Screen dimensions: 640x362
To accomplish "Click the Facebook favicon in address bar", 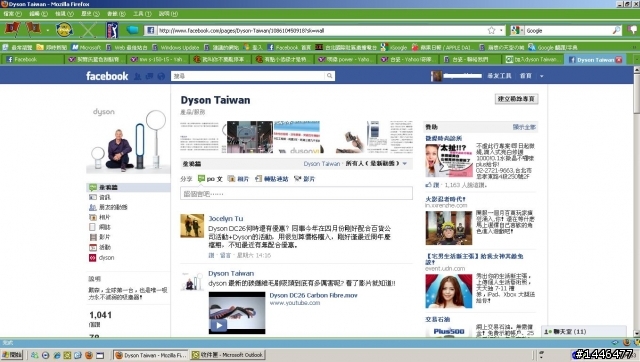I will coord(150,30).
